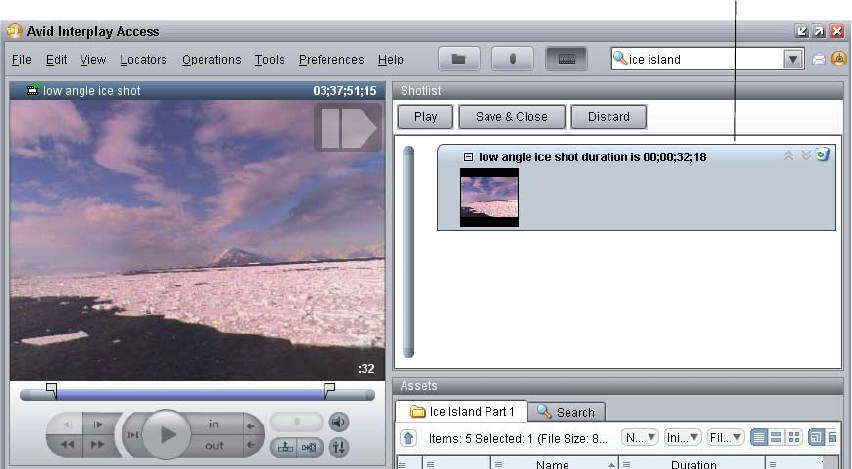Click the add-to-shotlist insert icon
Screen dimensions: 852x469
pyautogui.click(x=285, y=447)
